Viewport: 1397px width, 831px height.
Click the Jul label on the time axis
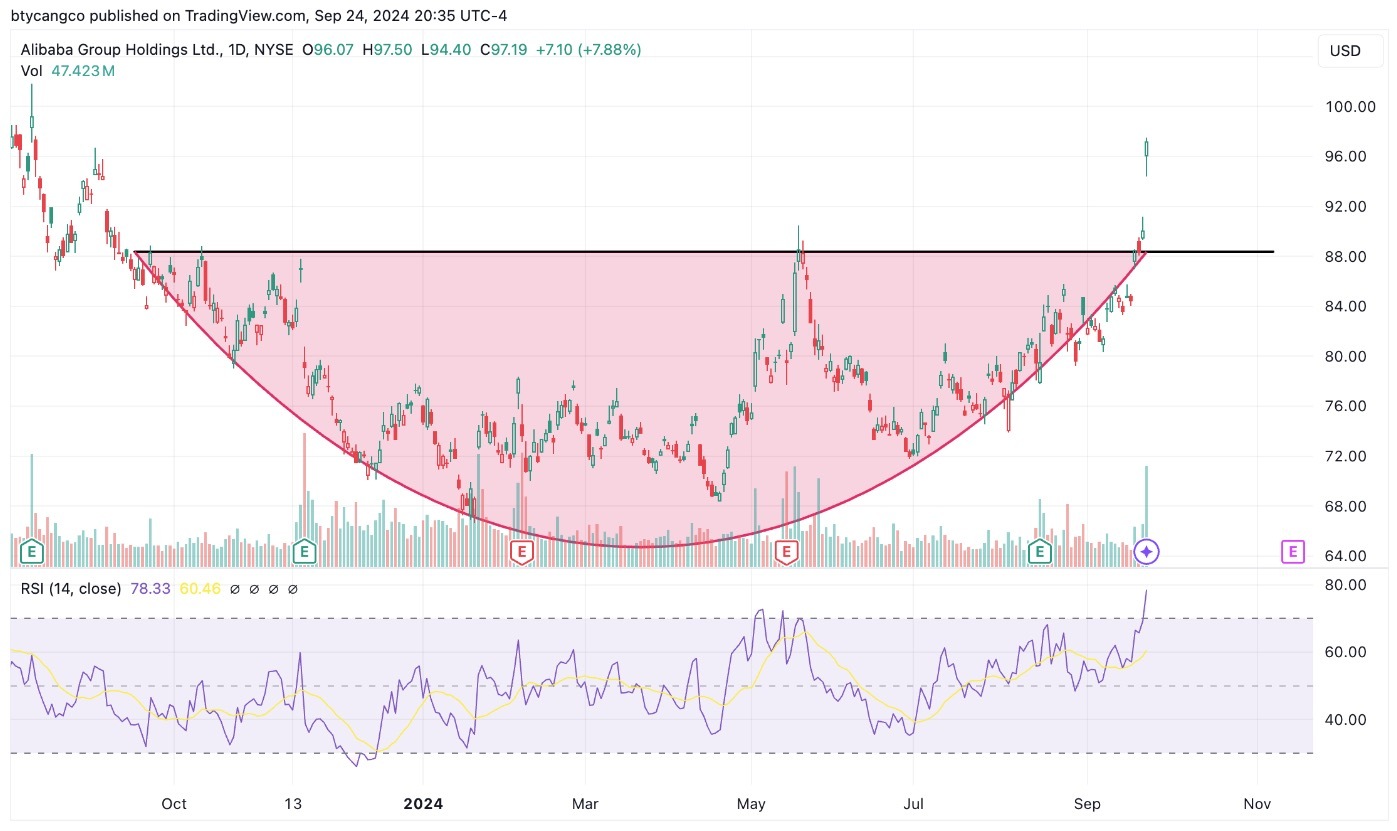(x=913, y=804)
